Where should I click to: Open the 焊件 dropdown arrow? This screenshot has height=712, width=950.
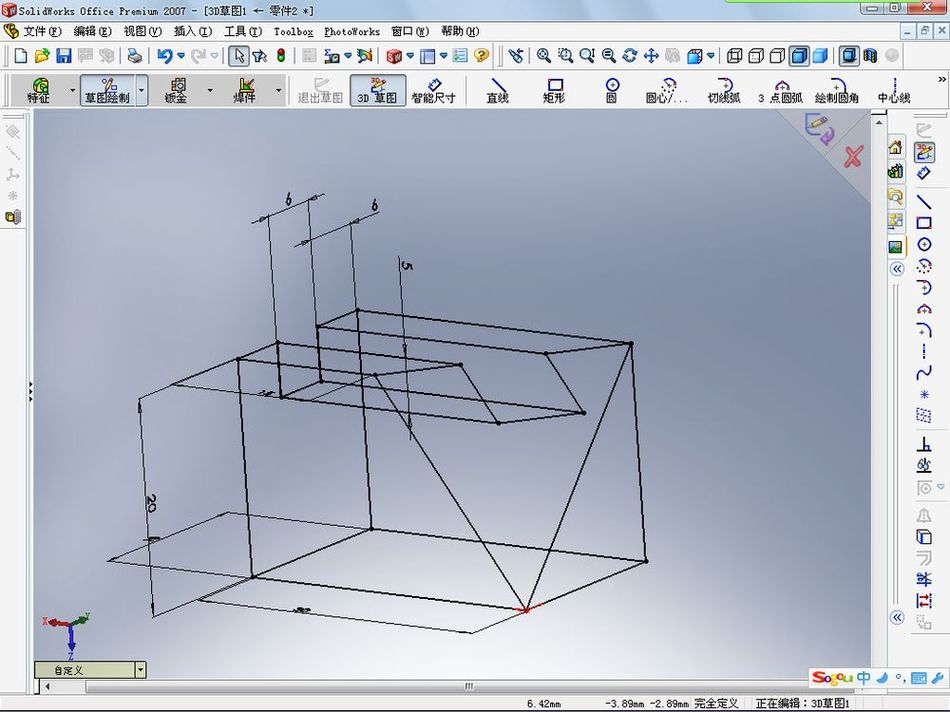click(x=278, y=90)
